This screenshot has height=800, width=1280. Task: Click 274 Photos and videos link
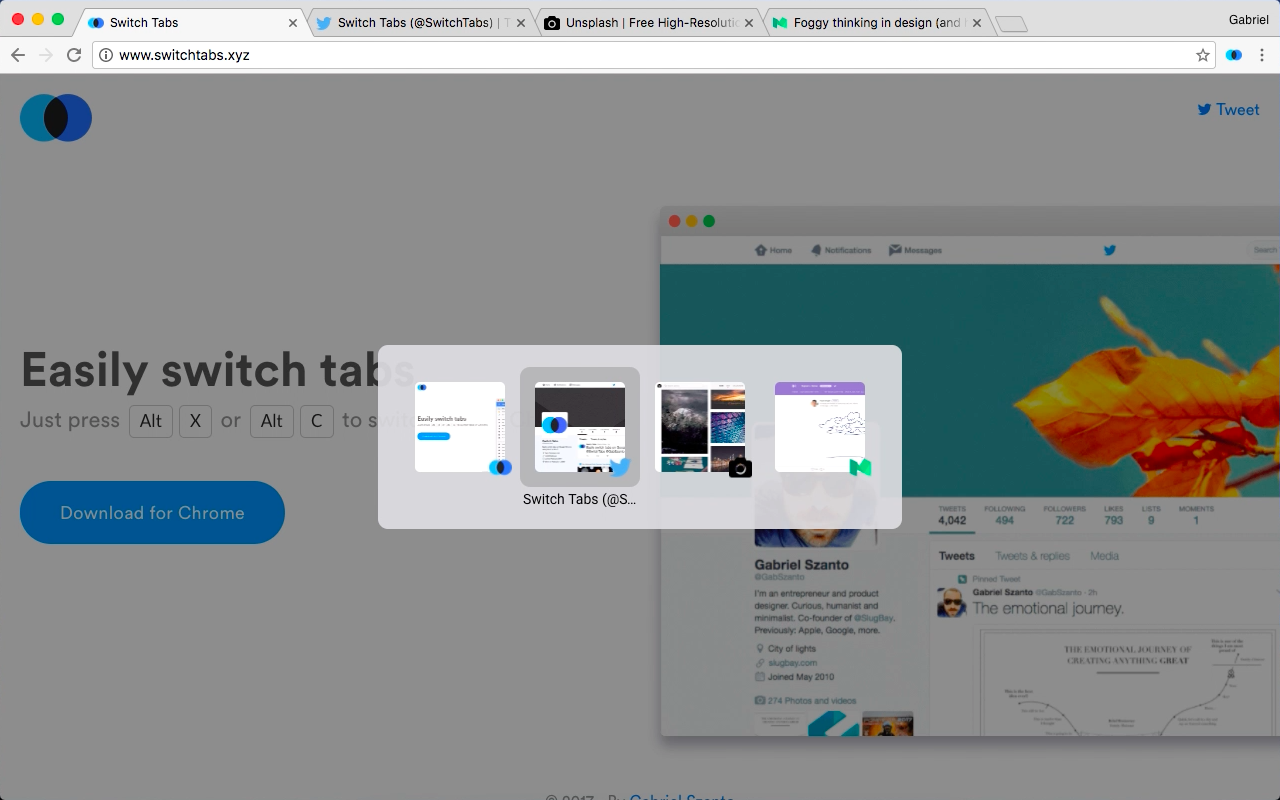812,701
